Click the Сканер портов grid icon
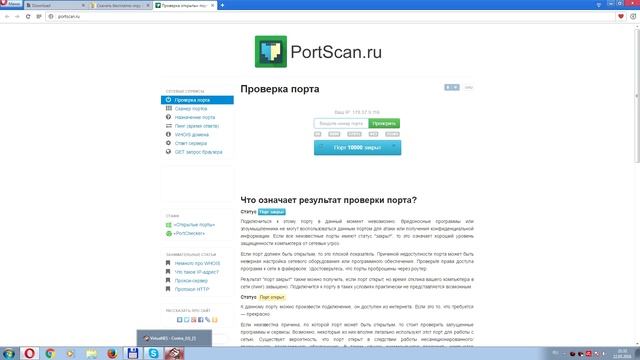The height and width of the screenshot is (360, 640). [x=169, y=109]
